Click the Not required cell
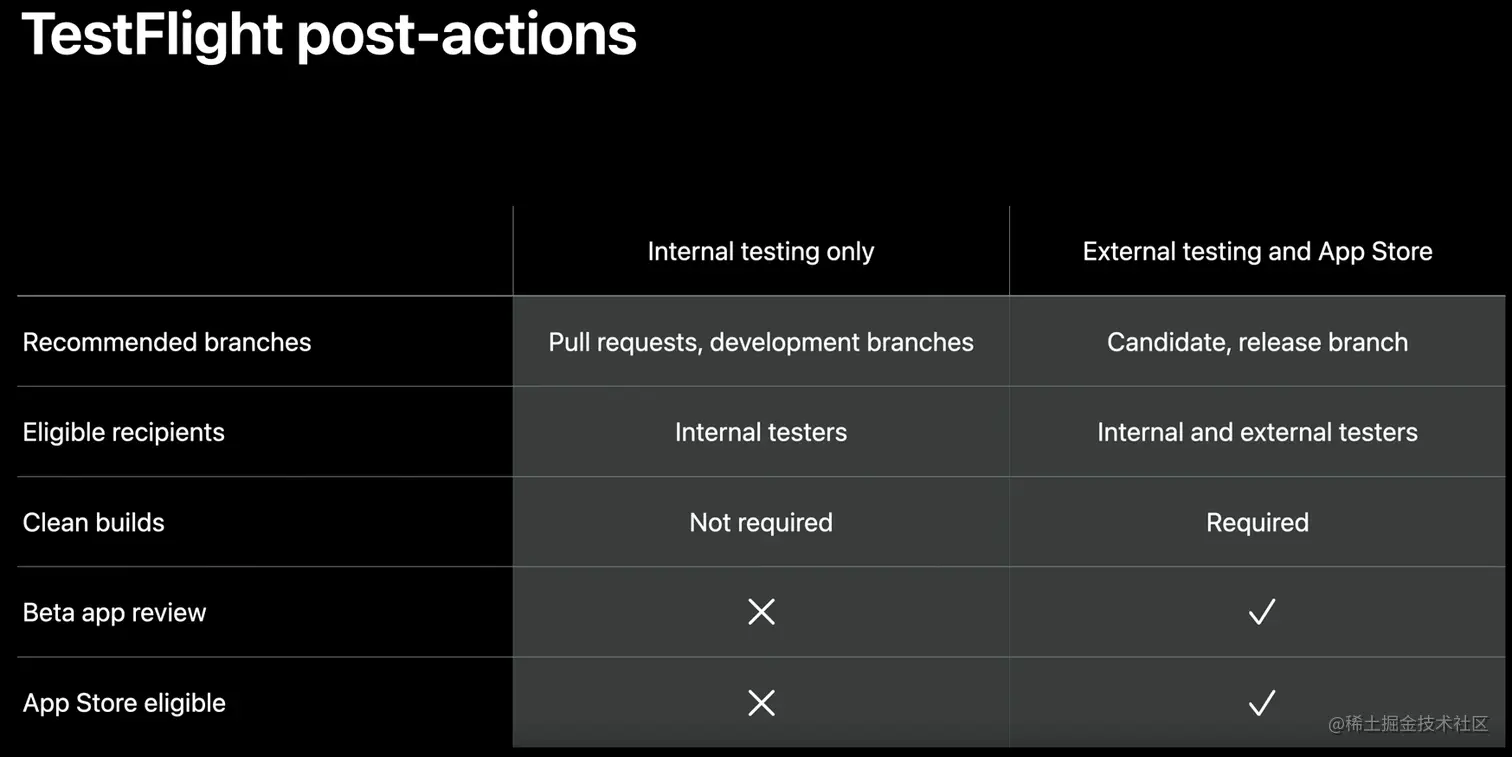Screen dimensions: 1512x757 pyautogui.click(x=761, y=522)
